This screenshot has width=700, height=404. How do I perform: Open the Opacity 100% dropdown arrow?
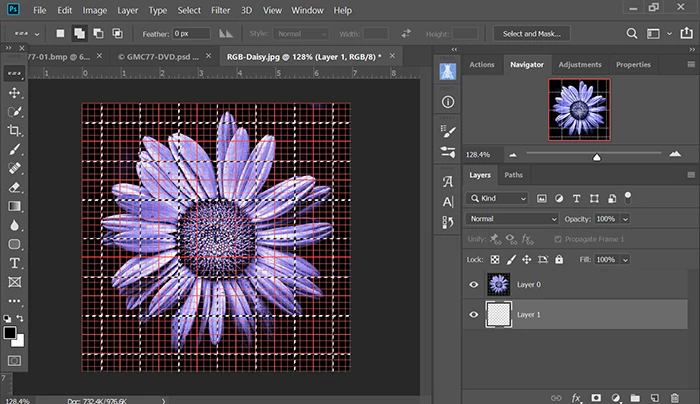pyautogui.click(x=626, y=218)
